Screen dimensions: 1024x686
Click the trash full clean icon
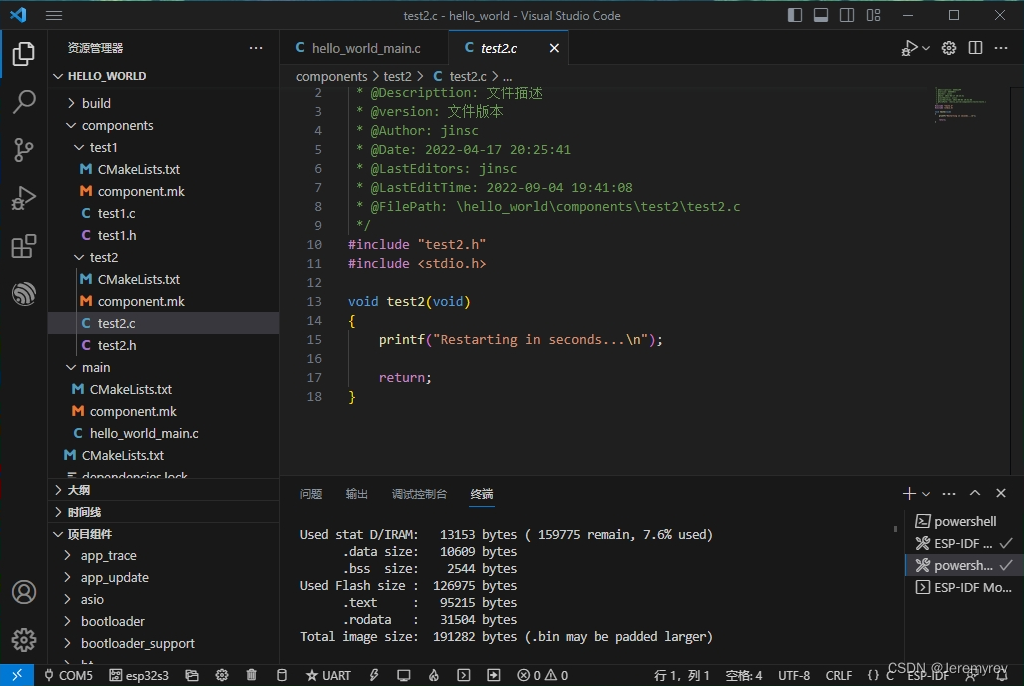[251, 675]
